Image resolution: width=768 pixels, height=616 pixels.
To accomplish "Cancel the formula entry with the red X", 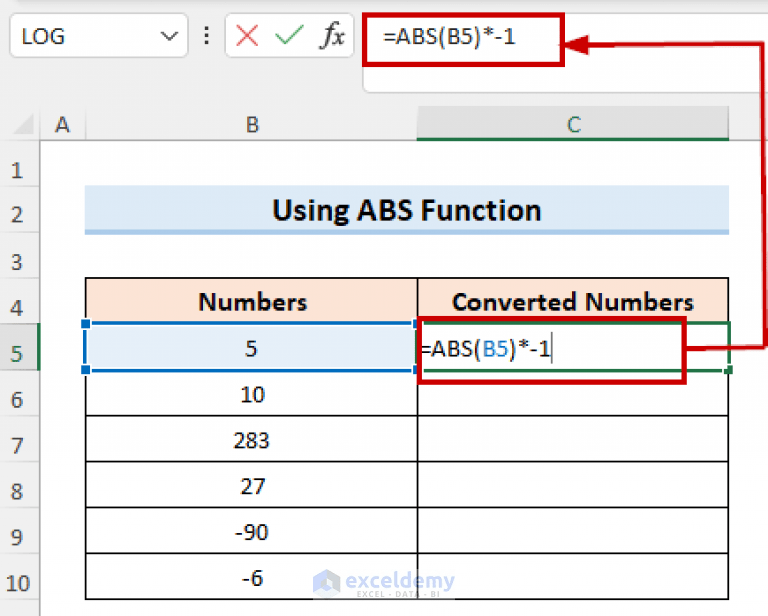I will pyautogui.click(x=247, y=36).
